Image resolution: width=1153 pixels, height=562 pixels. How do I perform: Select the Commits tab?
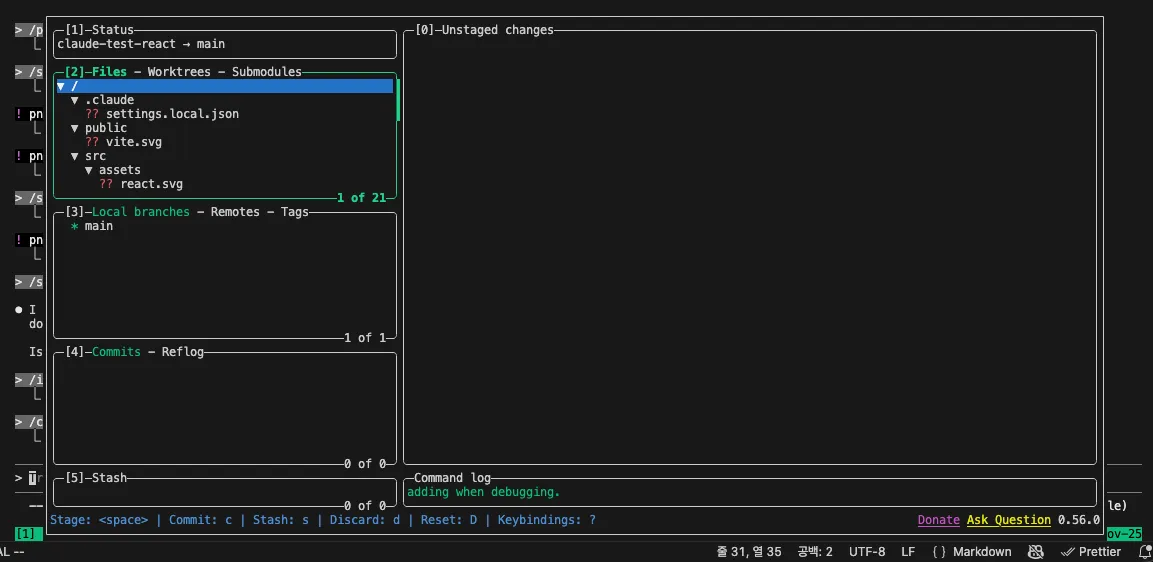[x=116, y=352]
